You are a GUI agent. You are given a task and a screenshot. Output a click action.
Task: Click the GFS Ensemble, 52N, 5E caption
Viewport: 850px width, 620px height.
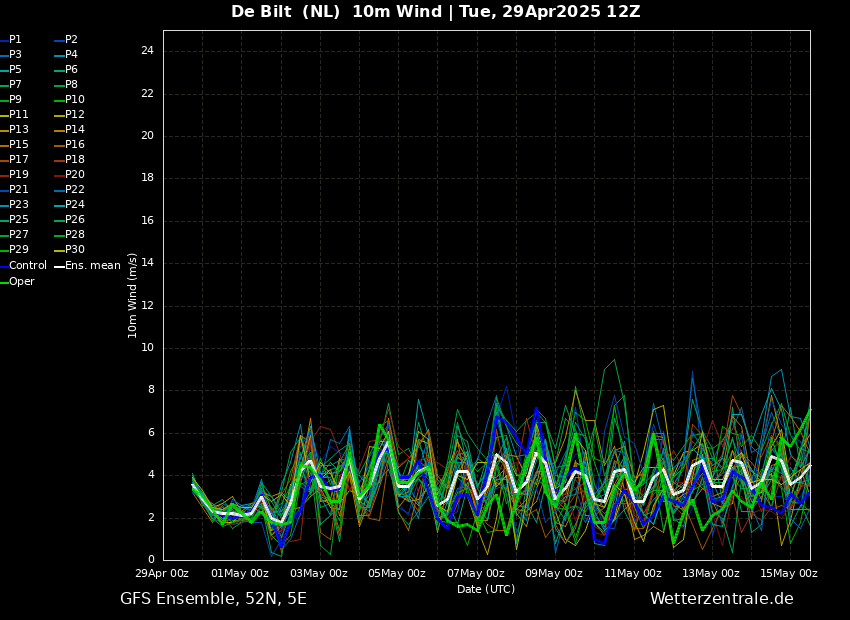pyautogui.click(x=213, y=599)
